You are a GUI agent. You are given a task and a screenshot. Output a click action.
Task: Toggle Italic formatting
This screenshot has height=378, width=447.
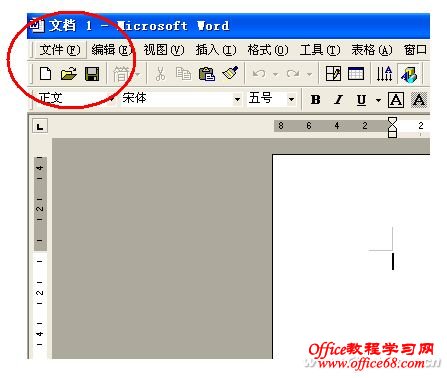click(339, 100)
